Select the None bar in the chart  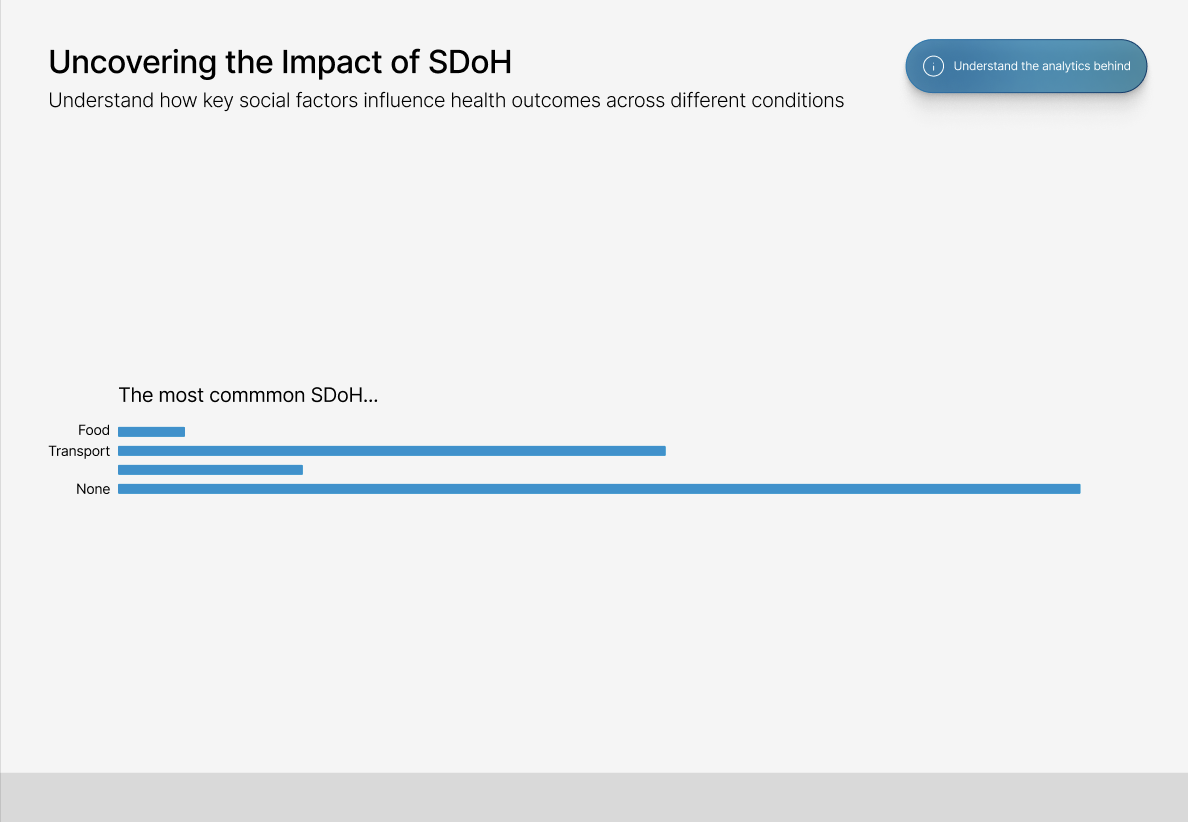pos(599,489)
